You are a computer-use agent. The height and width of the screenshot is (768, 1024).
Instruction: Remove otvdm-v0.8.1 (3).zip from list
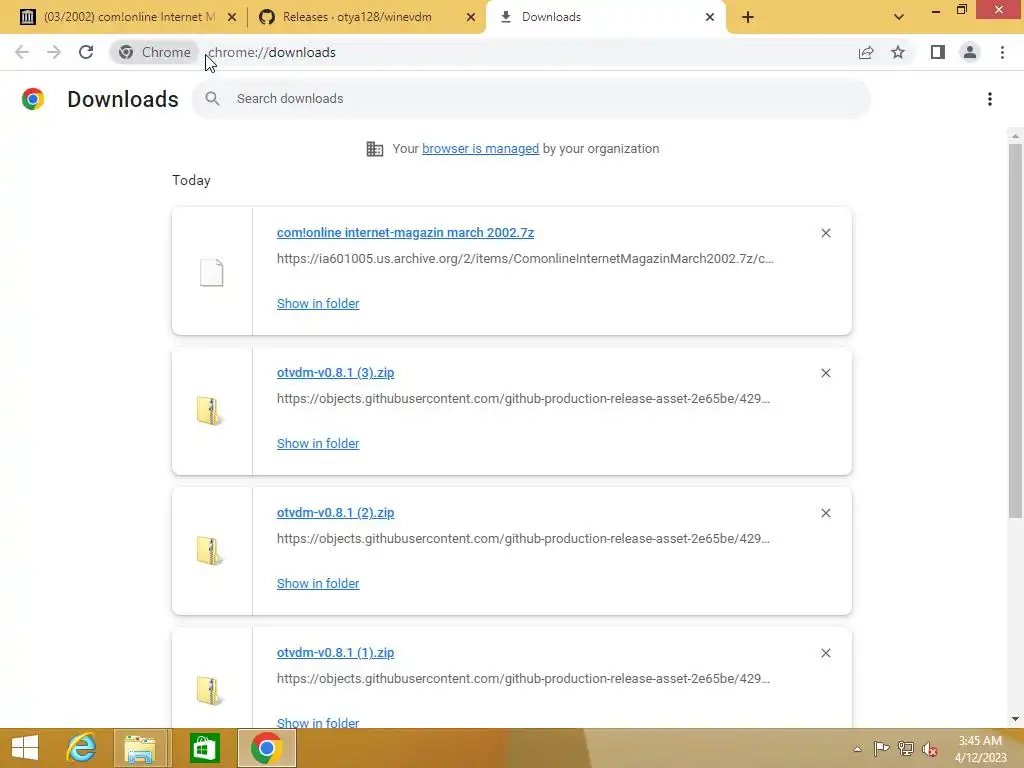[825, 373]
